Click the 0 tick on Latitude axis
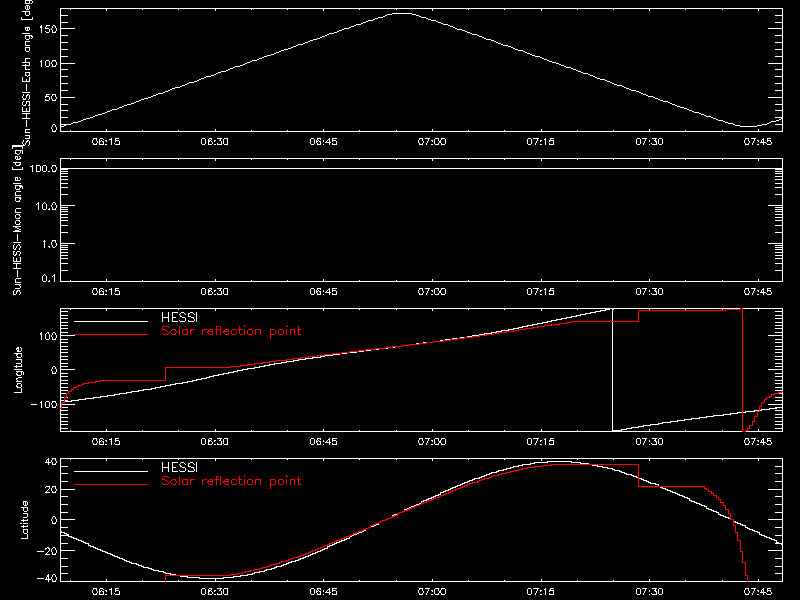The image size is (800, 600). pos(54,520)
